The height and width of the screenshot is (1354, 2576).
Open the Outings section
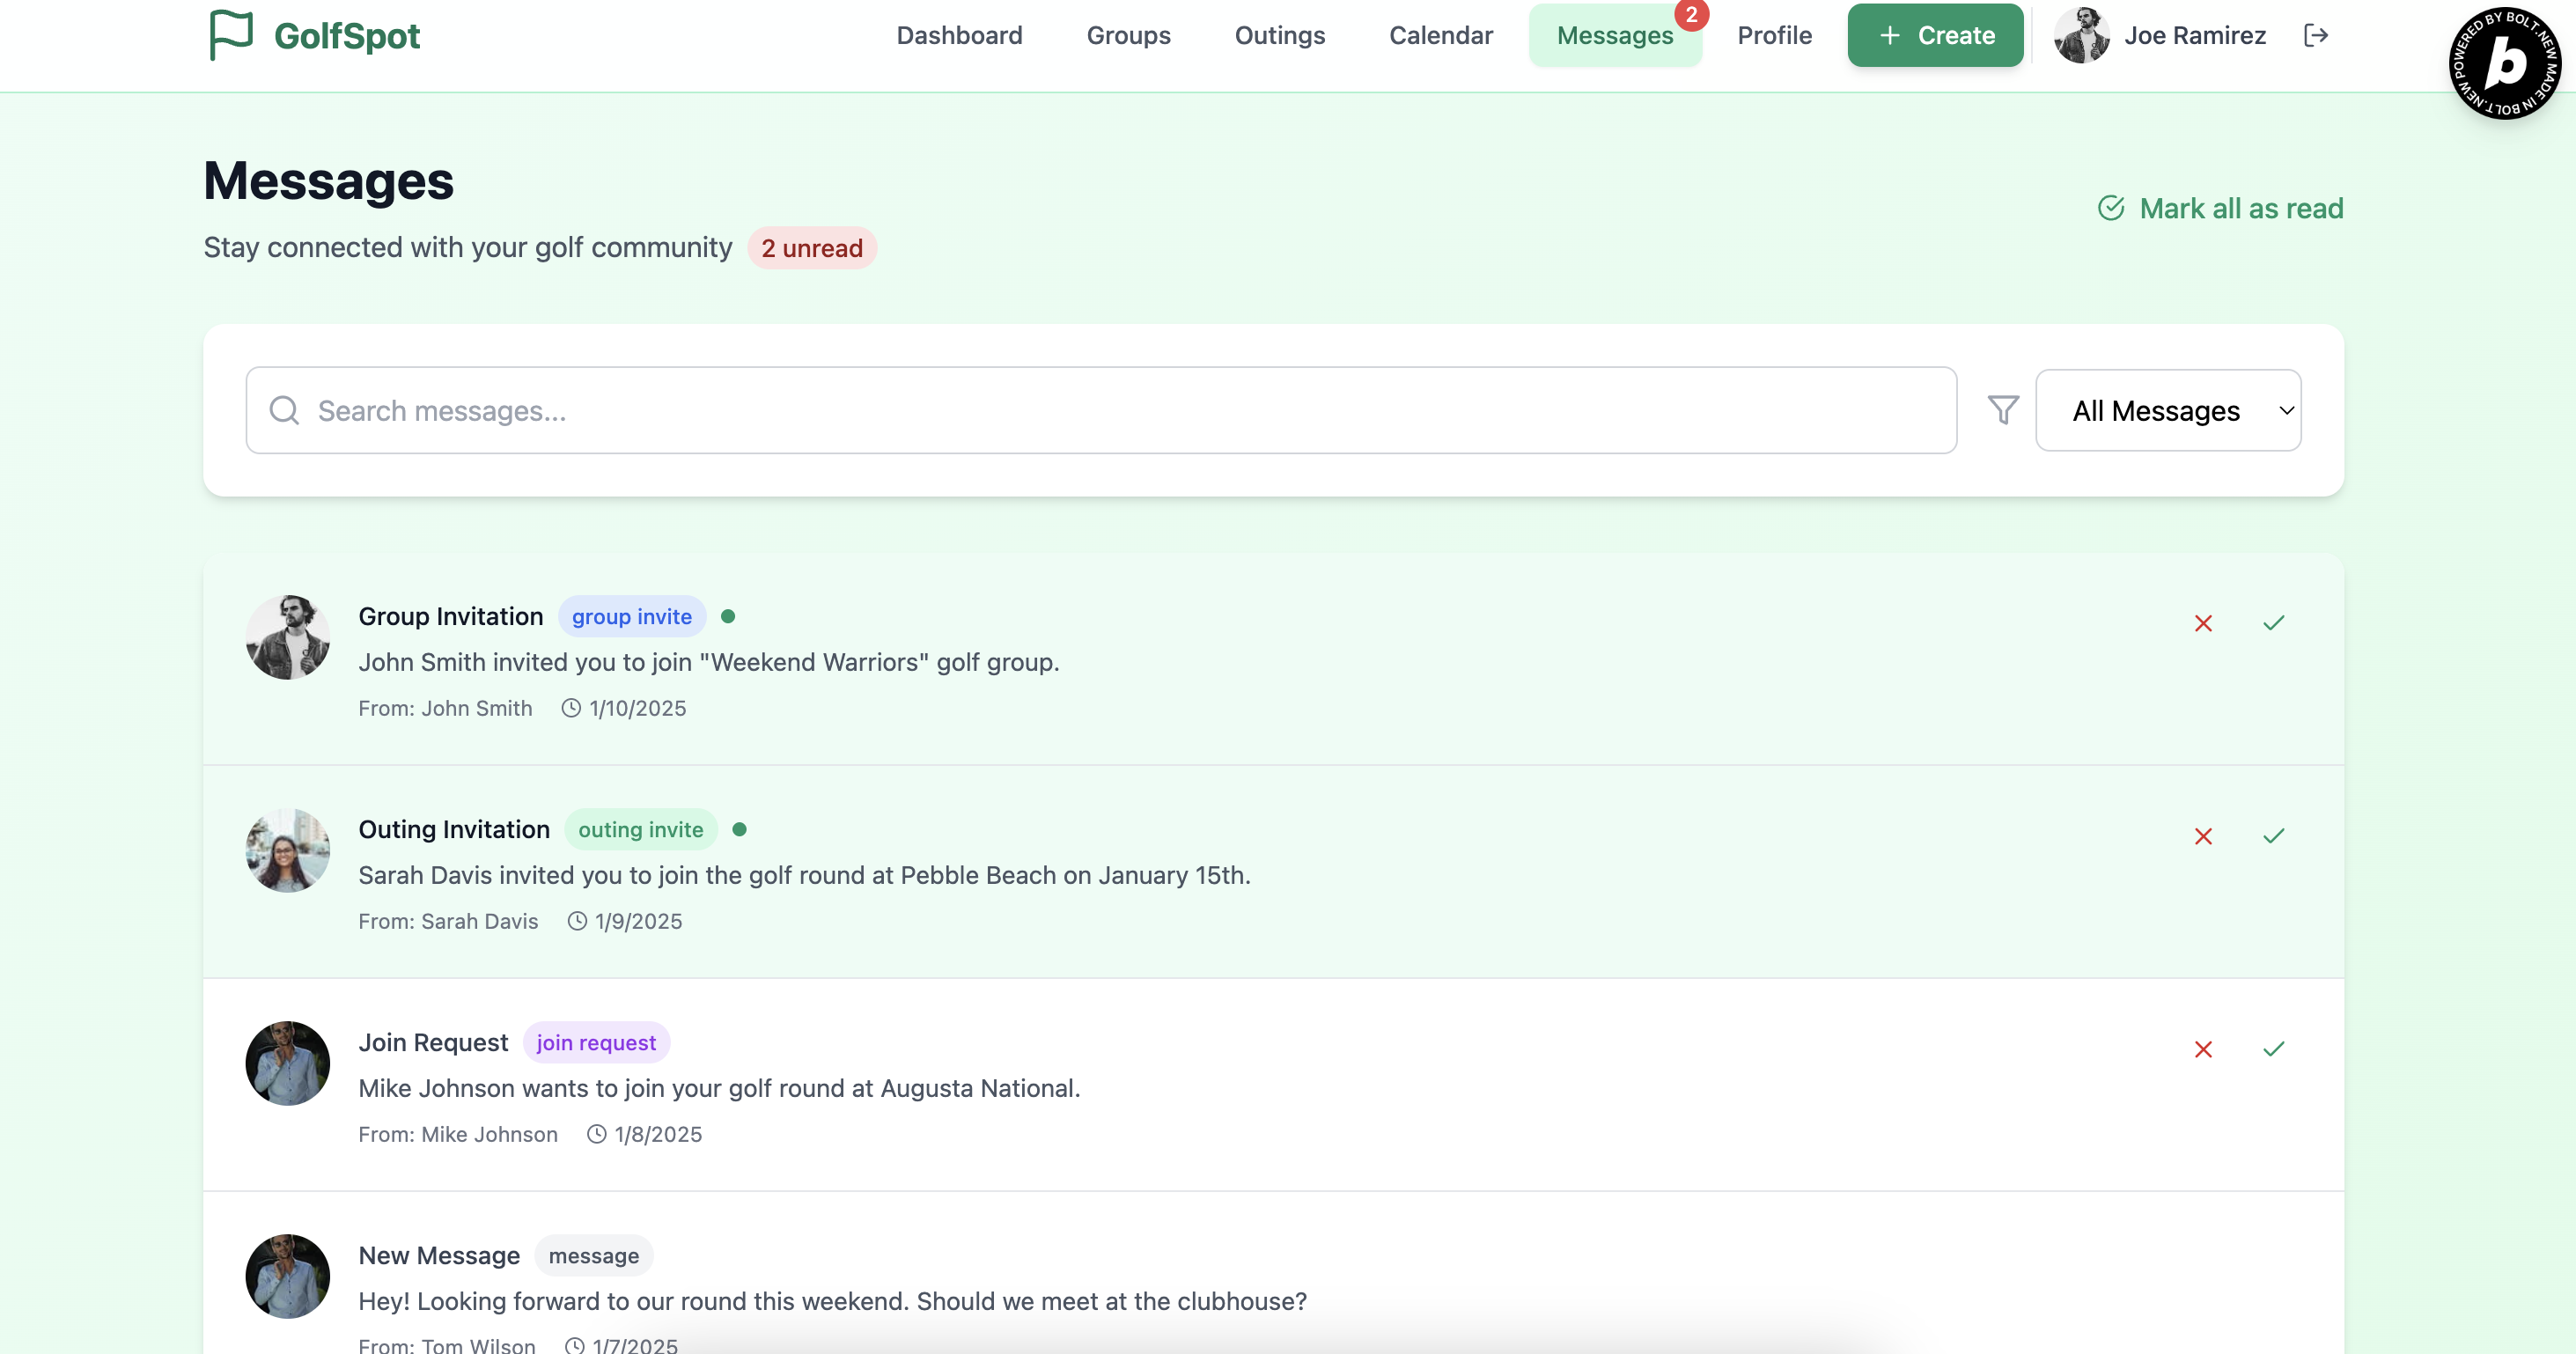point(1279,35)
